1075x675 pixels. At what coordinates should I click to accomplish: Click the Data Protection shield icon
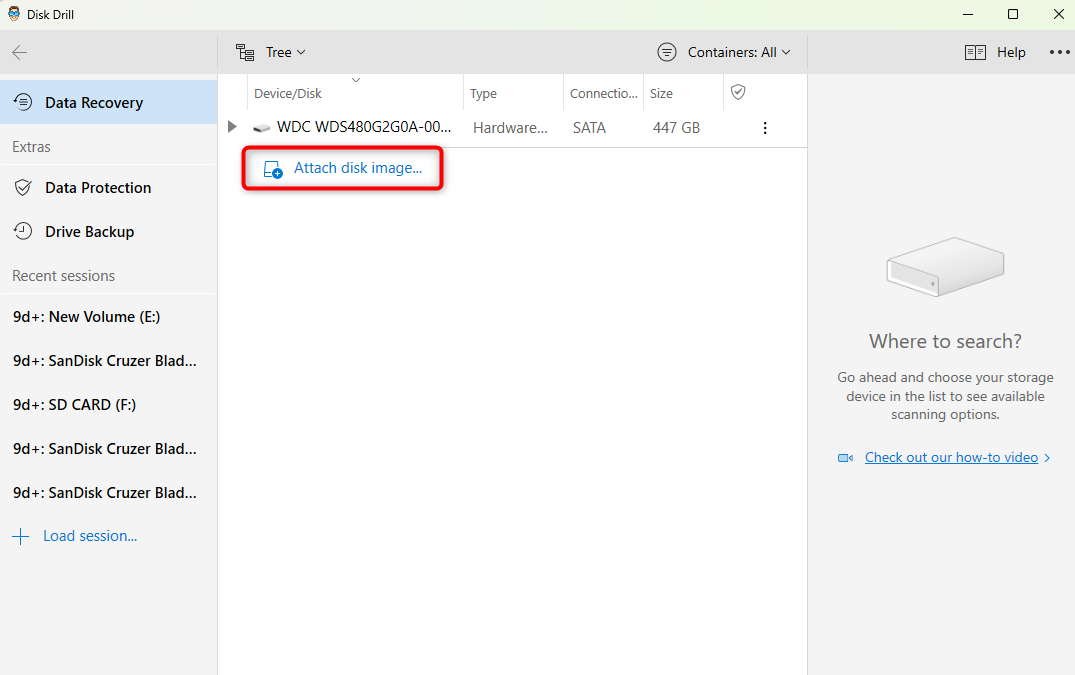[23, 188]
